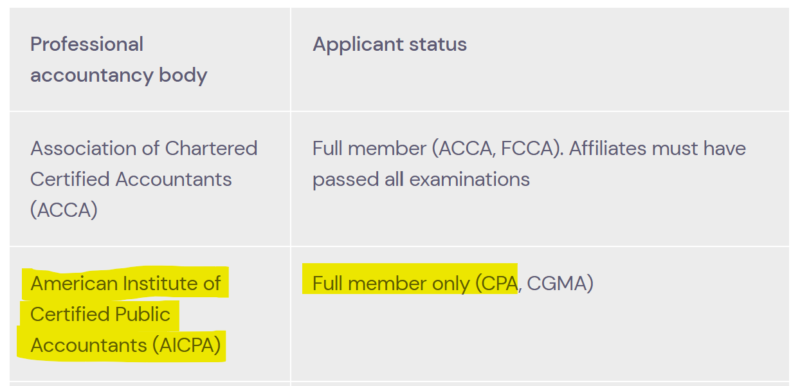The image size is (800, 386).
Task: Click the highlighted 'American Institute of' text
Action: (x=126, y=283)
